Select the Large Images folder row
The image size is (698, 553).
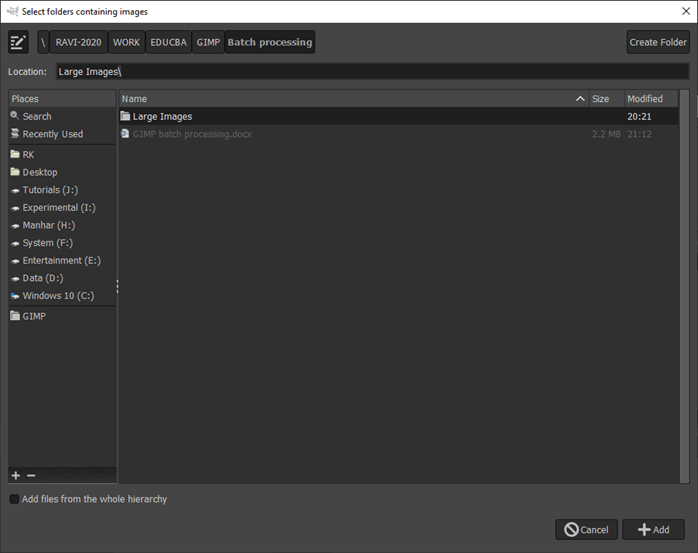pos(398,116)
